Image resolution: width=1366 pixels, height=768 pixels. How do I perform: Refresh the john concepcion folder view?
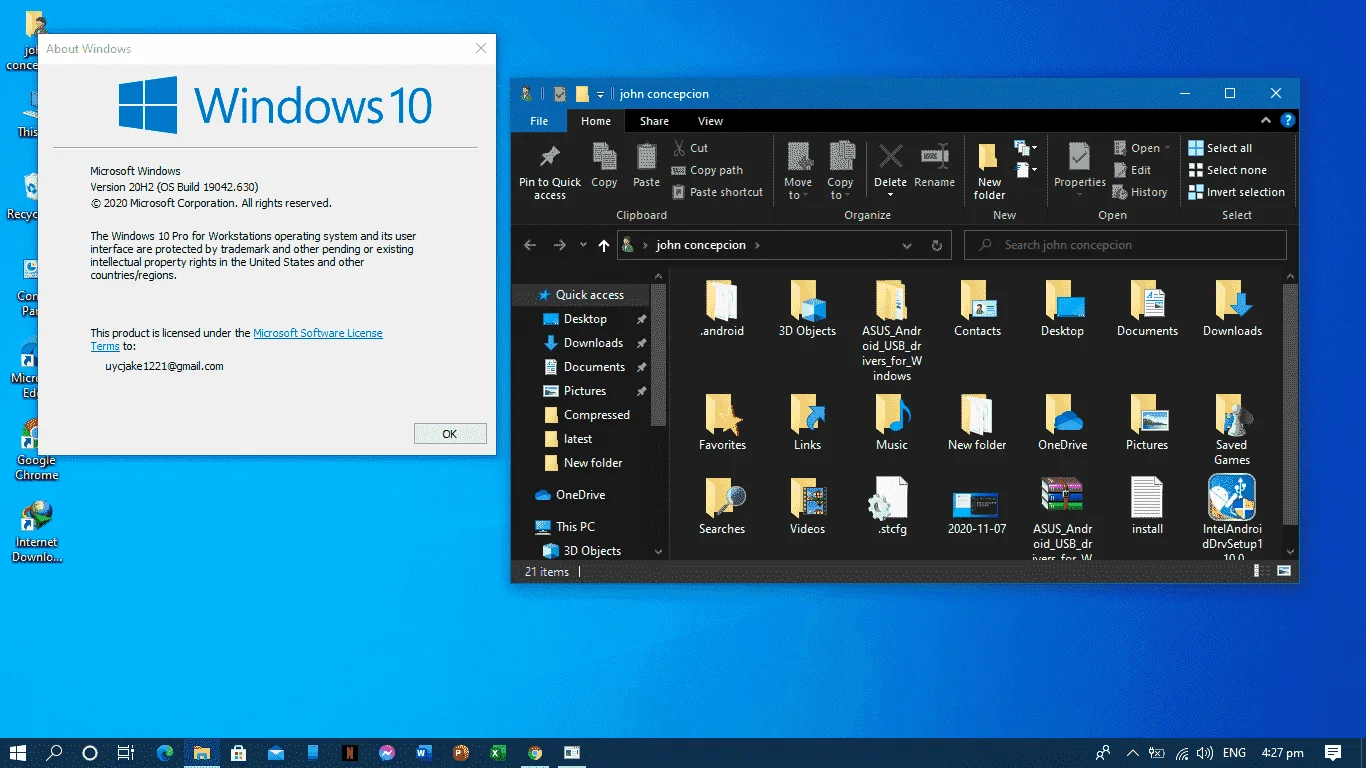pyautogui.click(x=937, y=245)
